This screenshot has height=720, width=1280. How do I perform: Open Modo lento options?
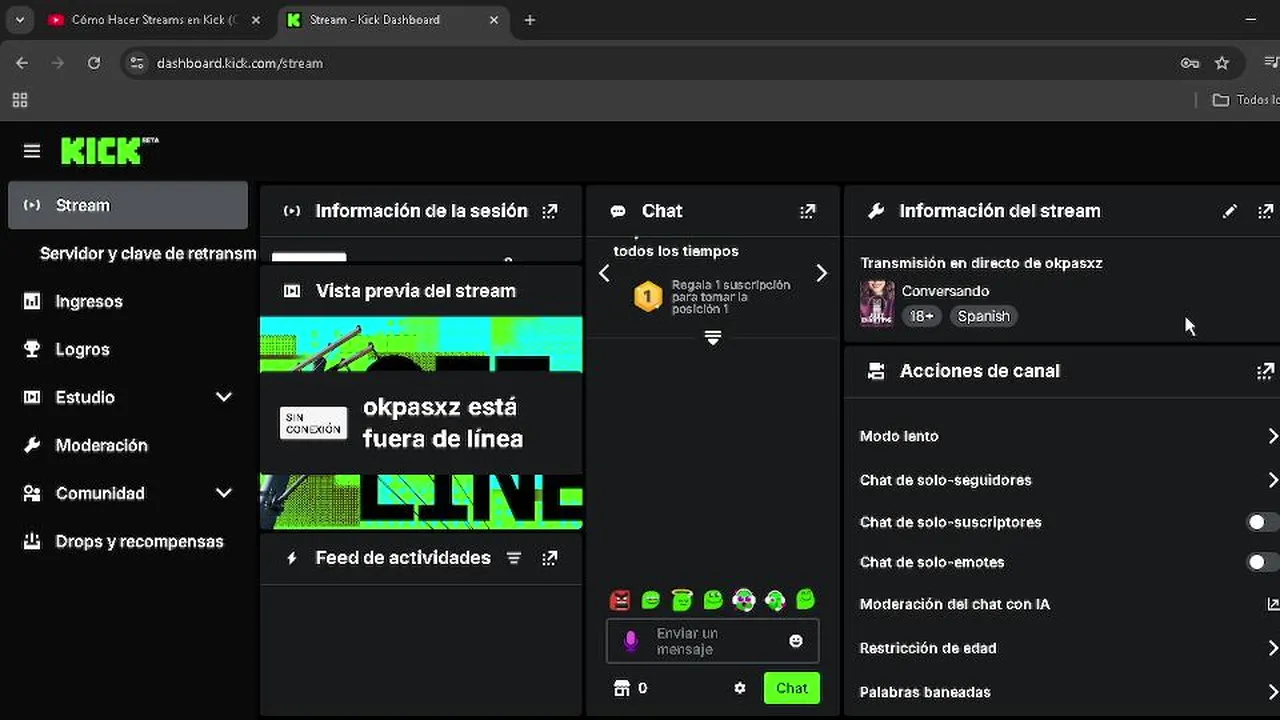pos(1067,436)
